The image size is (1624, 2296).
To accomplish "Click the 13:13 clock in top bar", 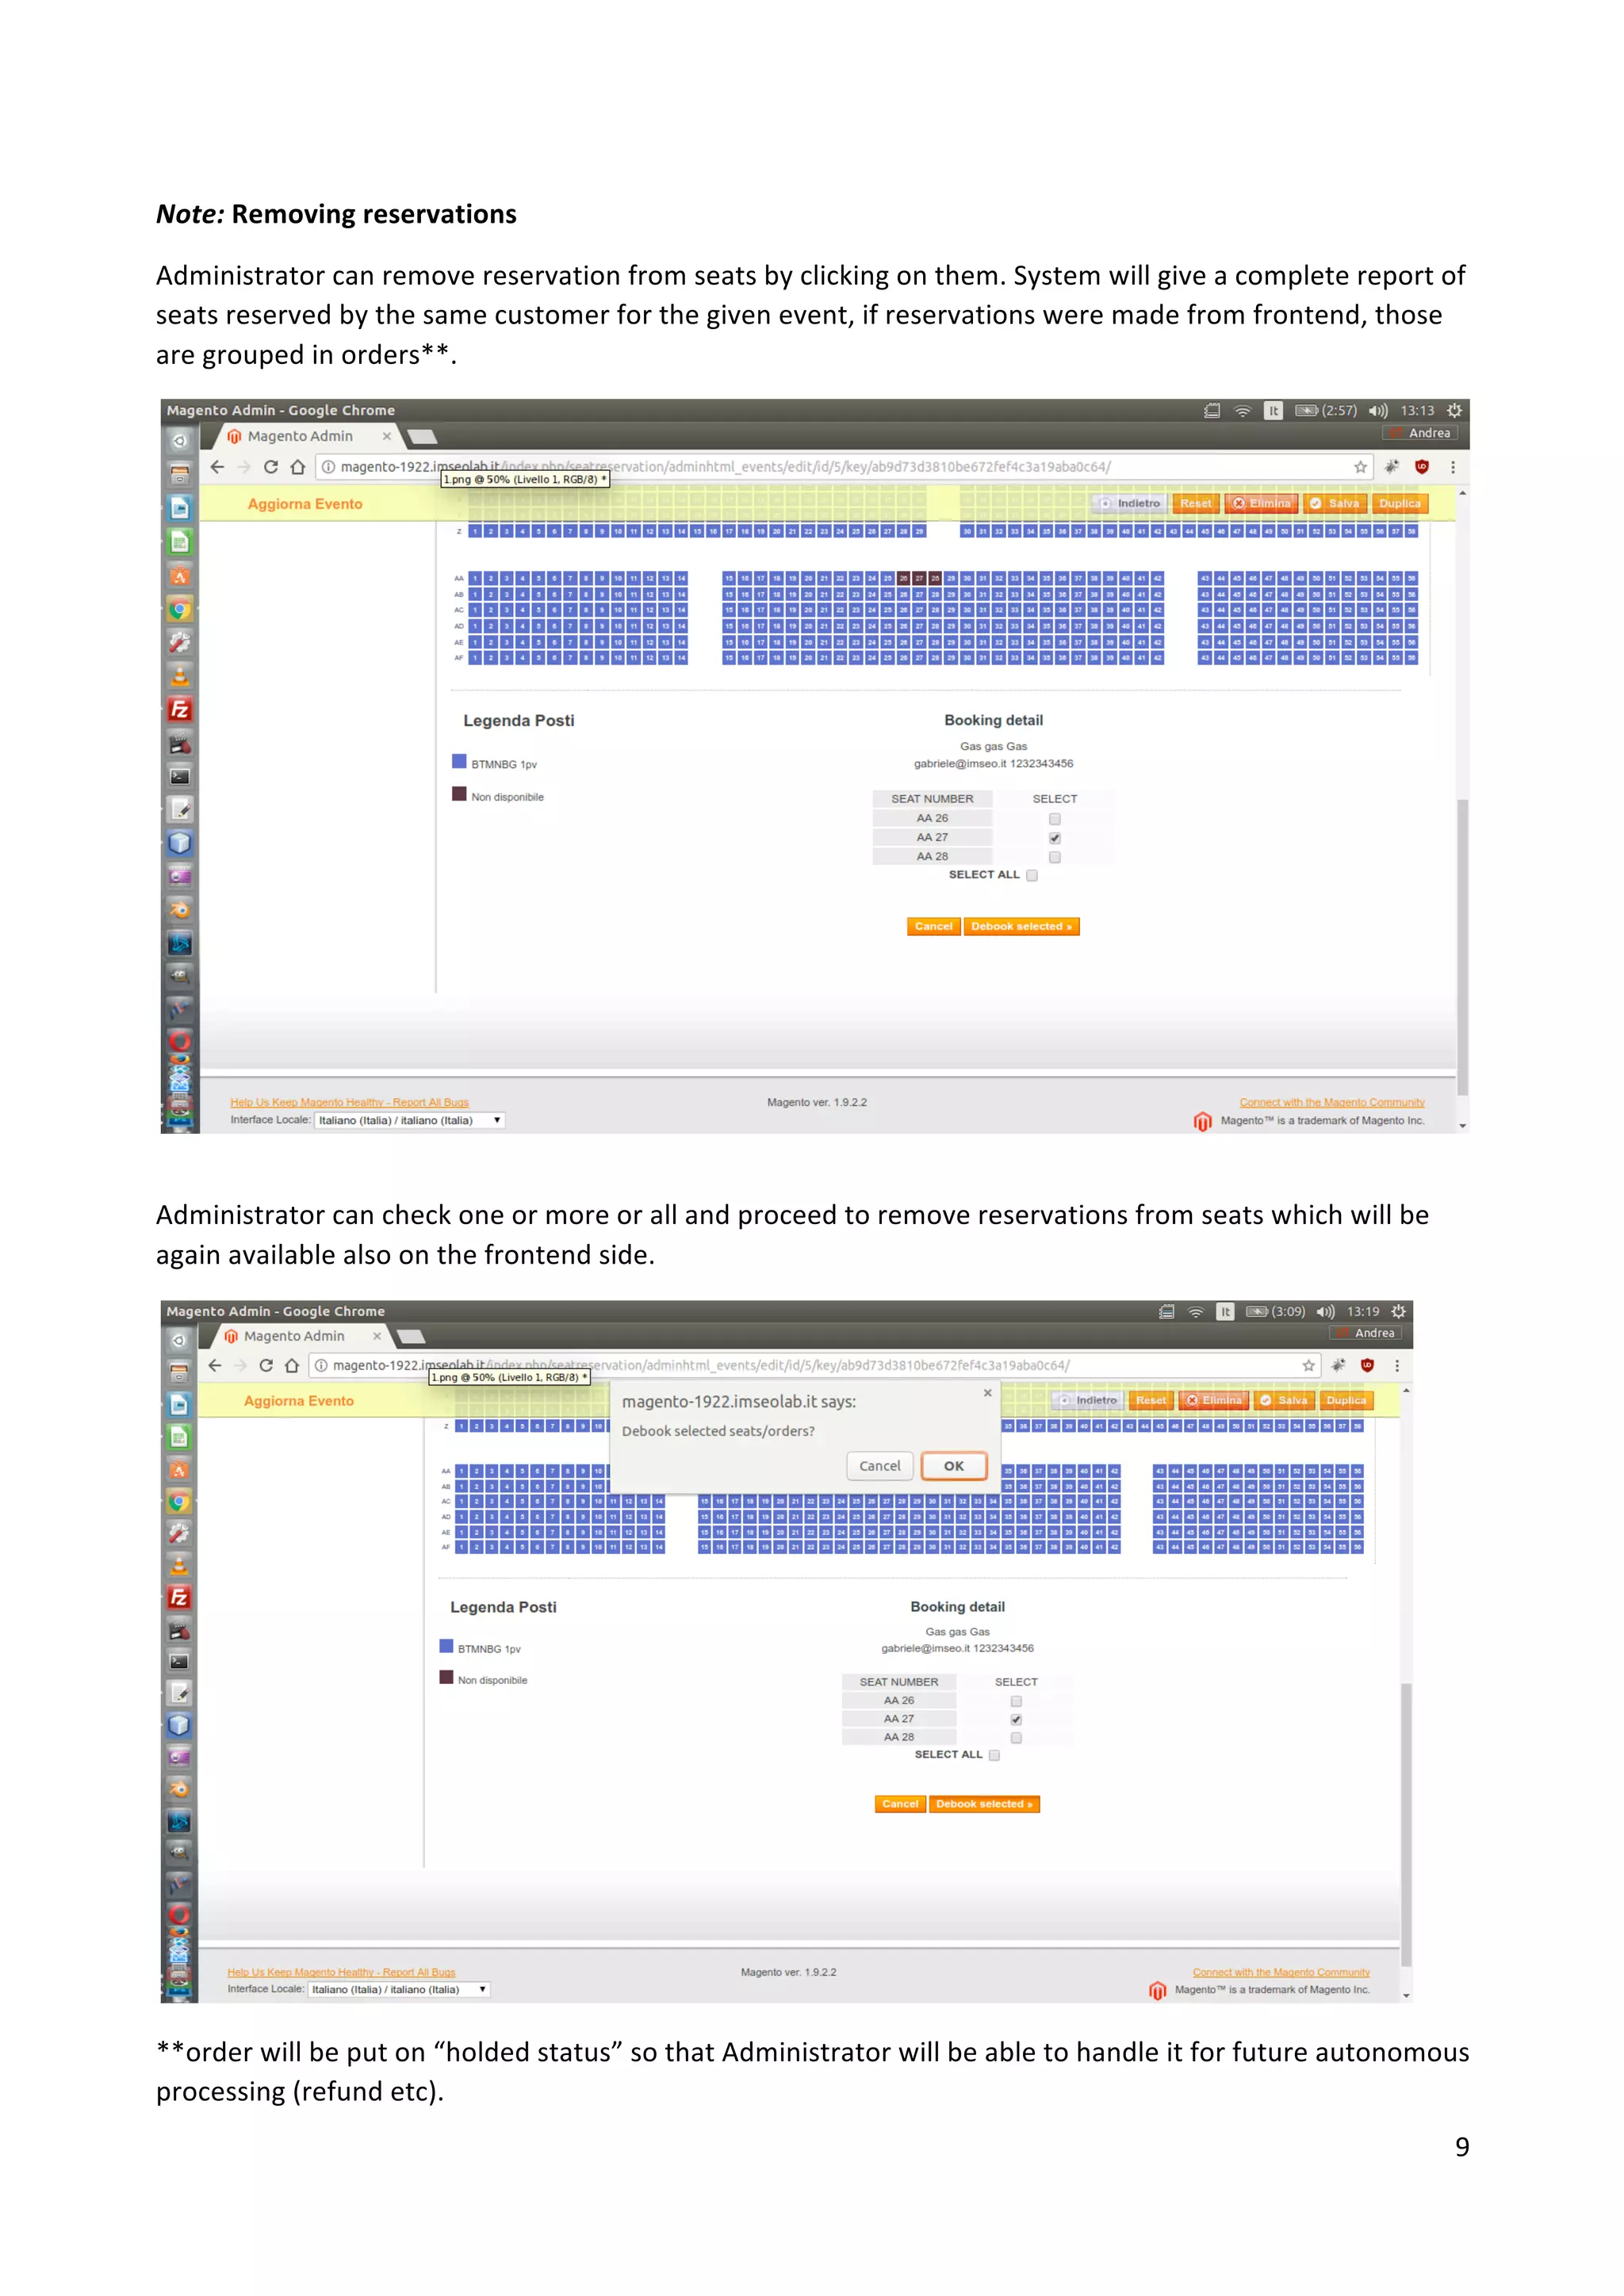I will 1417,411.
